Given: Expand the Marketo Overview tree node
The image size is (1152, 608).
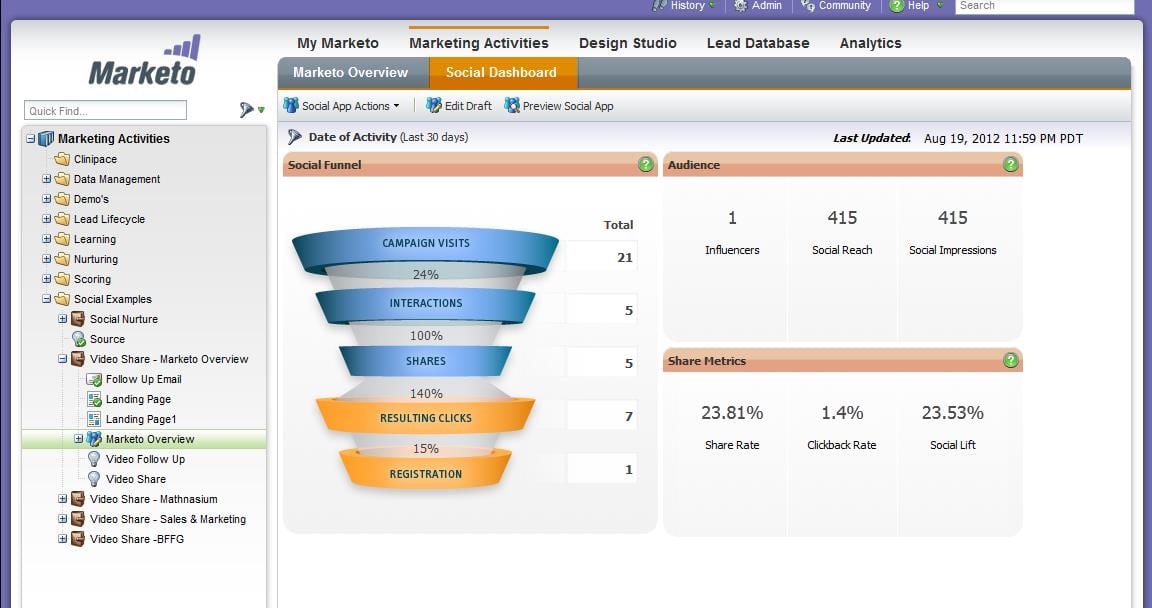Looking at the screenshot, I should 79,439.
